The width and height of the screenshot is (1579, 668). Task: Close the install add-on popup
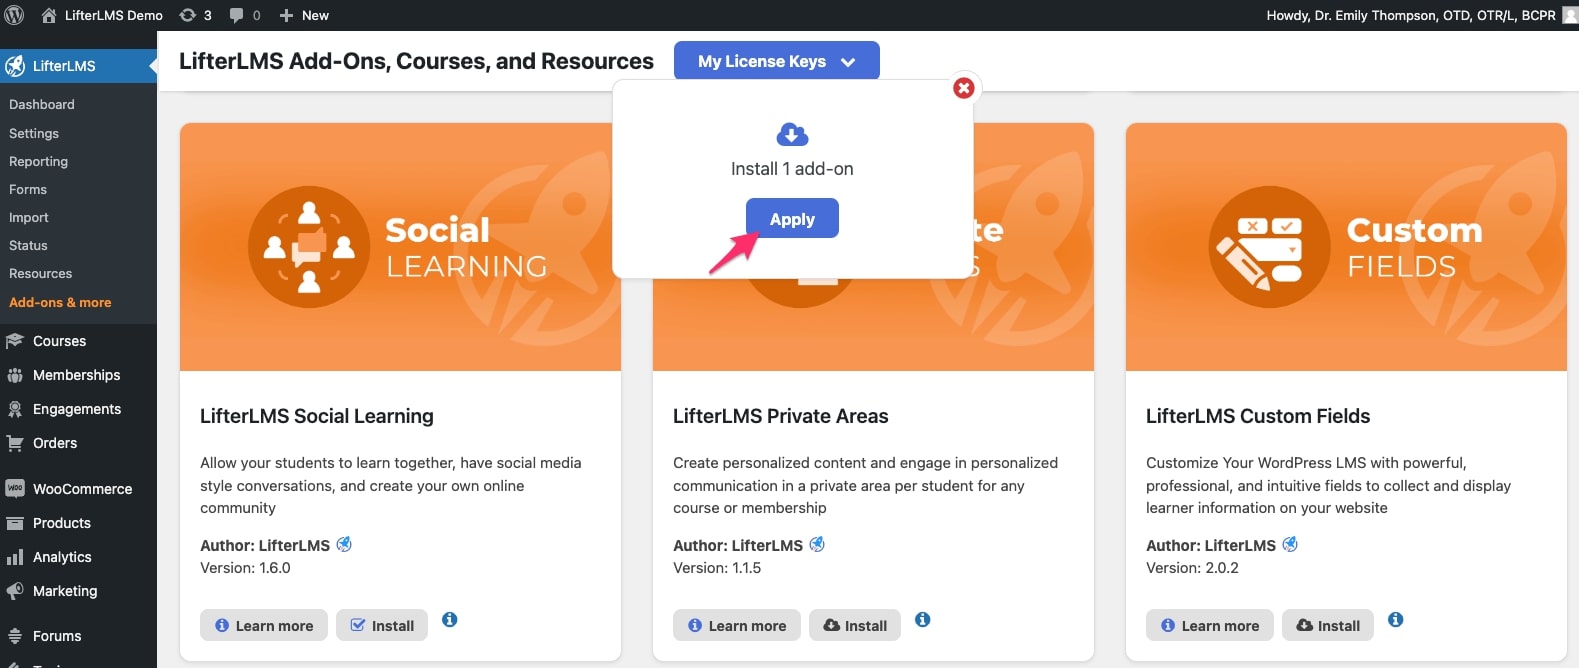point(964,88)
